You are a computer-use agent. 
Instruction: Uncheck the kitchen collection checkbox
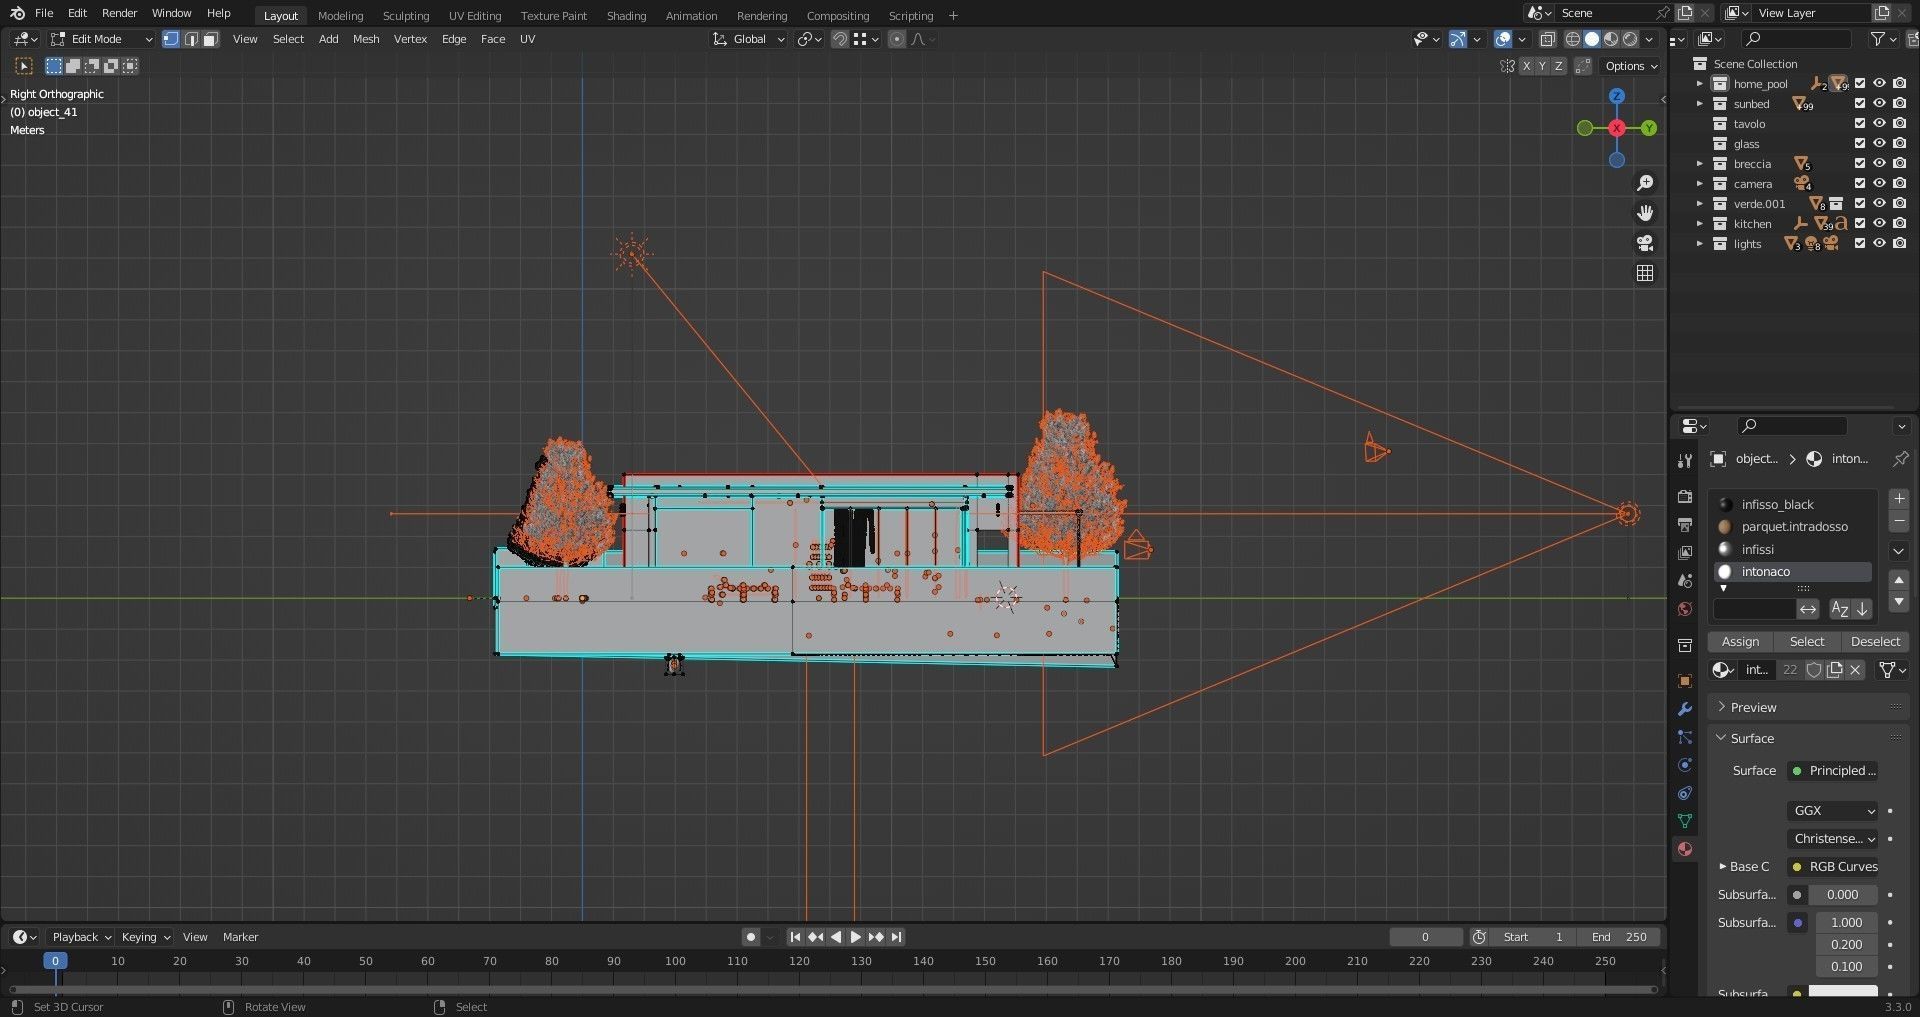[x=1860, y=224]
